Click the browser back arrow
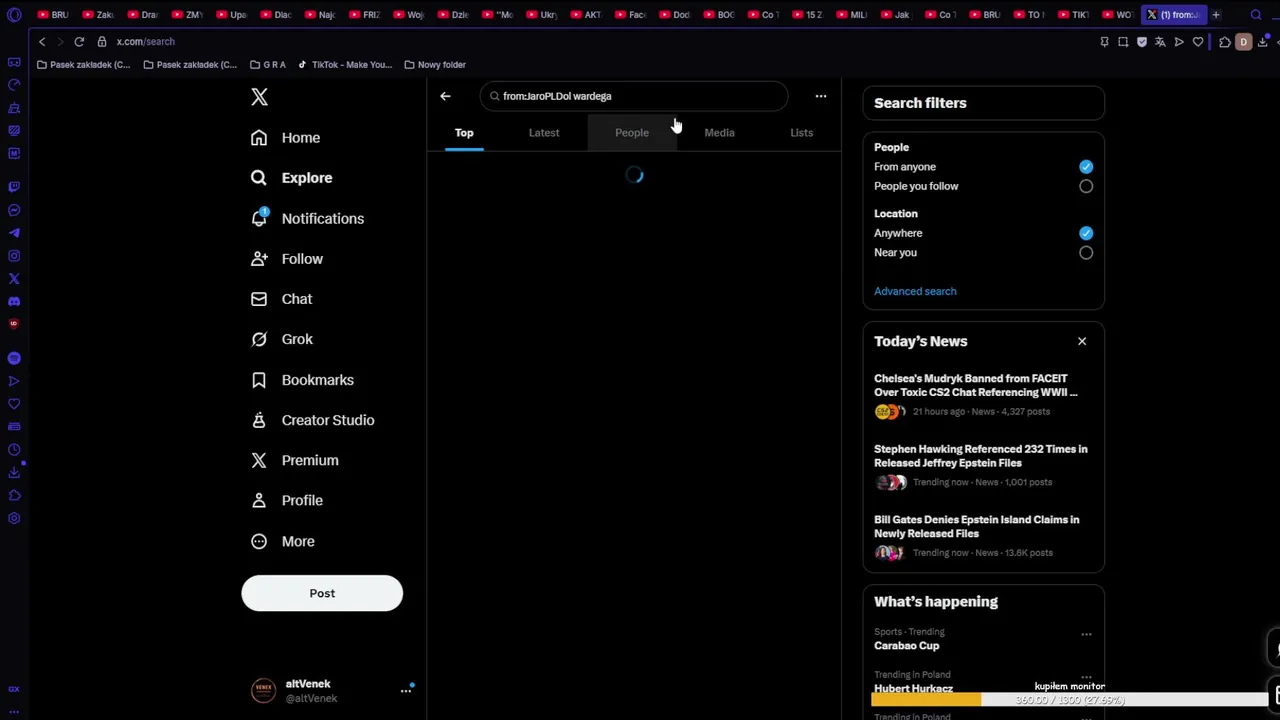The width and height of the screenshot is (1280, 720). [x=42, y=42]
